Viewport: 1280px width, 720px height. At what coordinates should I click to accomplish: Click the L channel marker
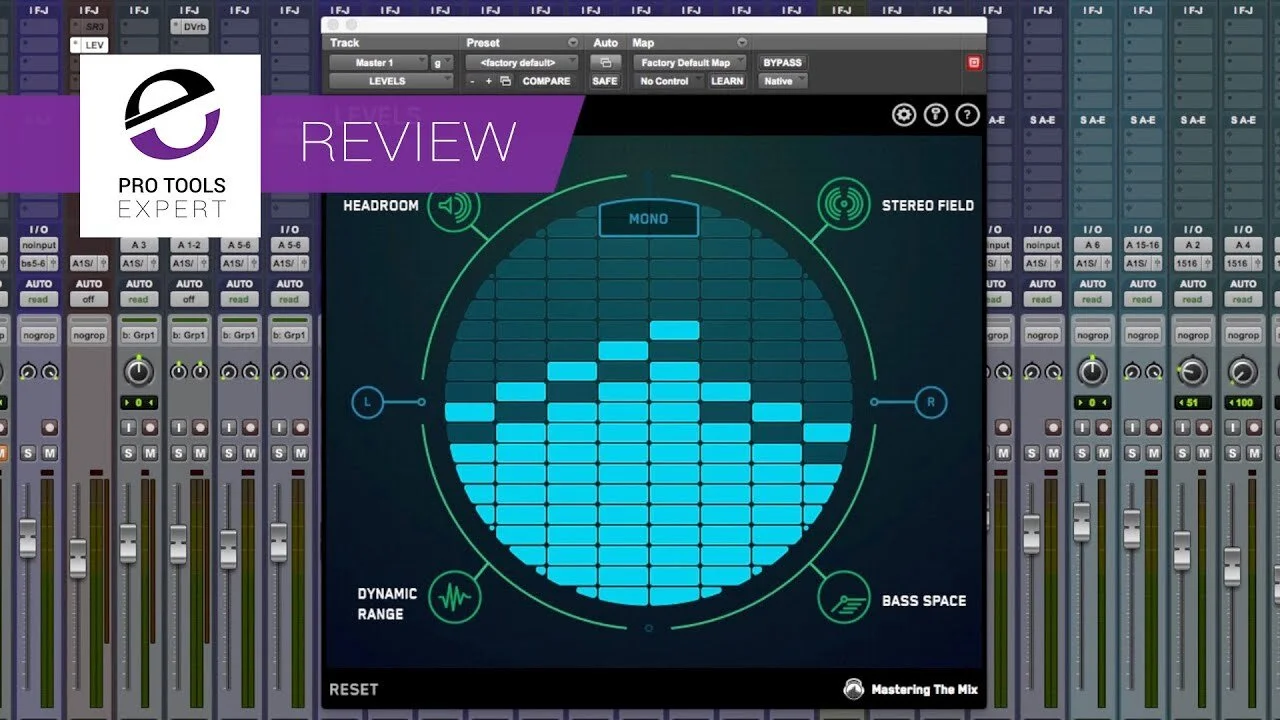click(x=367, y=403)
